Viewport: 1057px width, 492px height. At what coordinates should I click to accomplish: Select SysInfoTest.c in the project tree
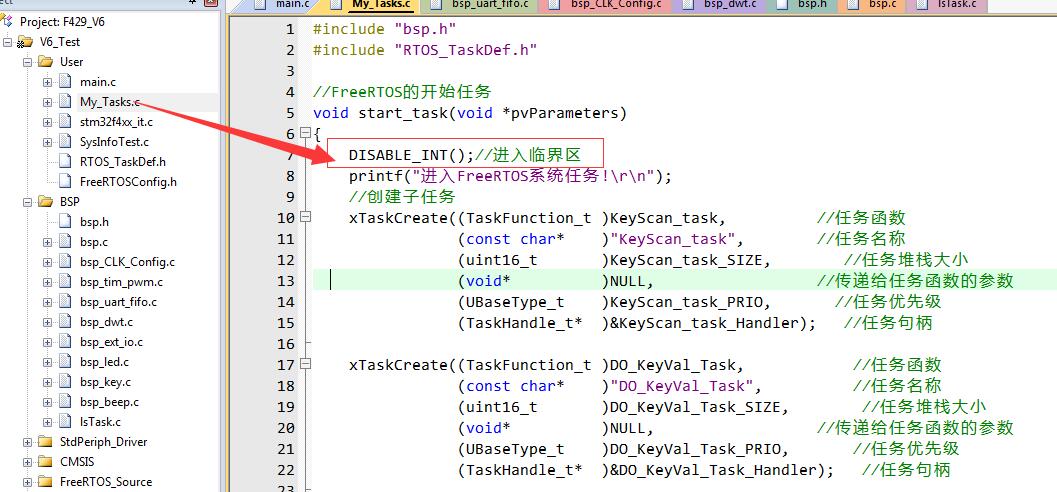[114, 142]
